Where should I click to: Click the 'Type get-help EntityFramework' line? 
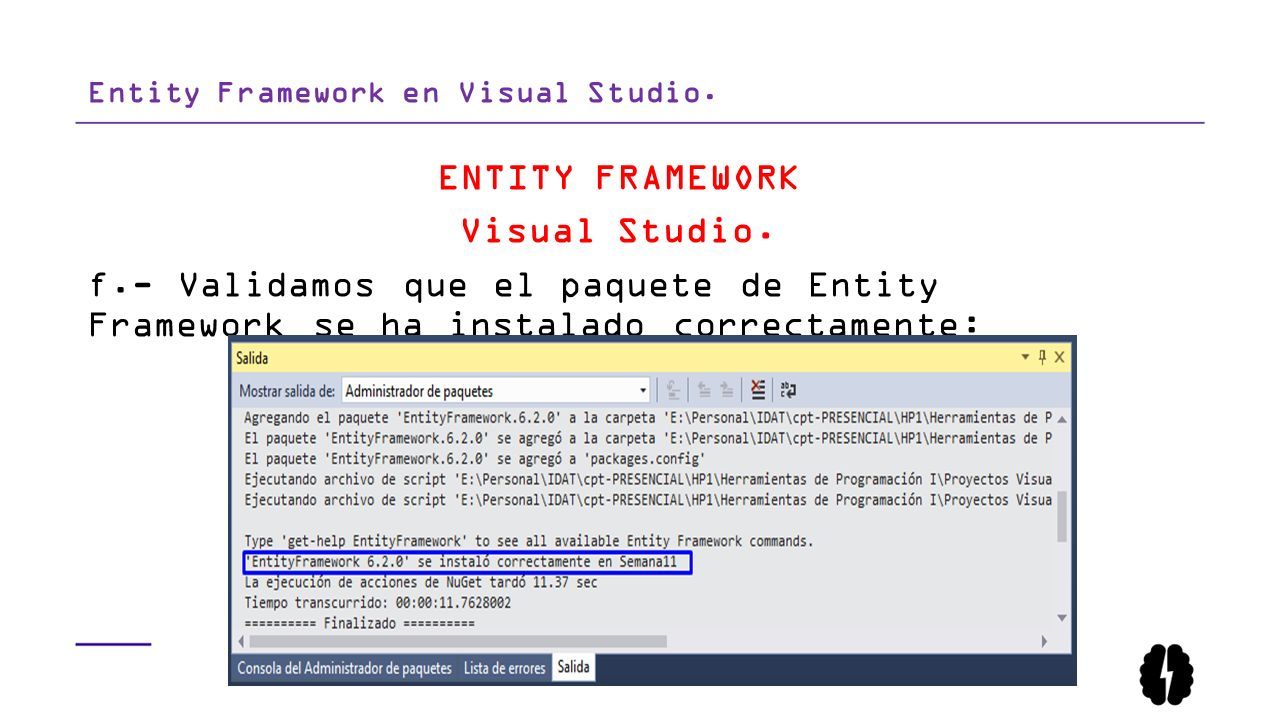point(529,541)
